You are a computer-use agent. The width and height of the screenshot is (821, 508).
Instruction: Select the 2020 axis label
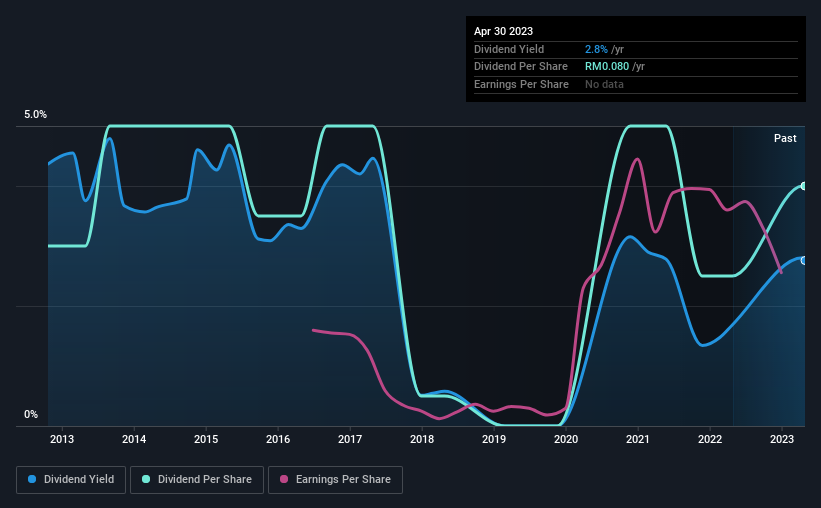click(566, 439)
